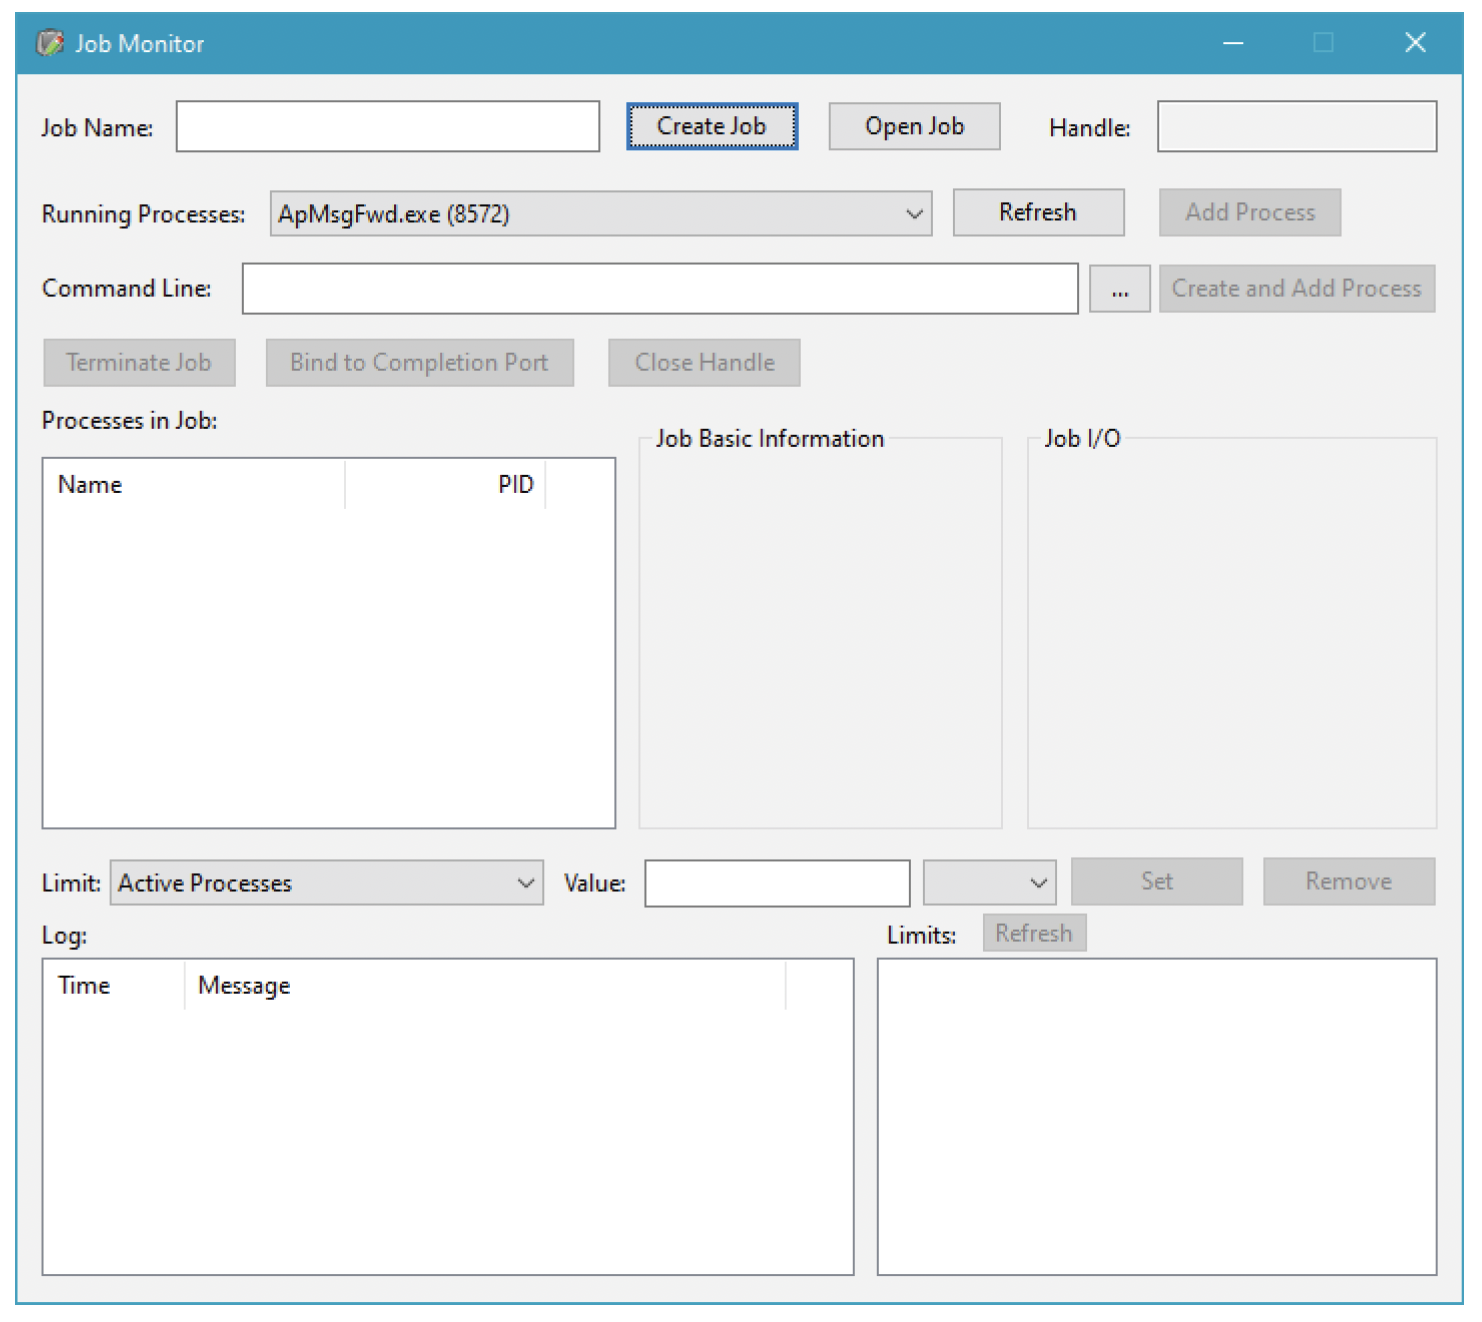Screen dimensions: 1482x1322
Task: Click the Remove limit button
Action: point(1349,881)
